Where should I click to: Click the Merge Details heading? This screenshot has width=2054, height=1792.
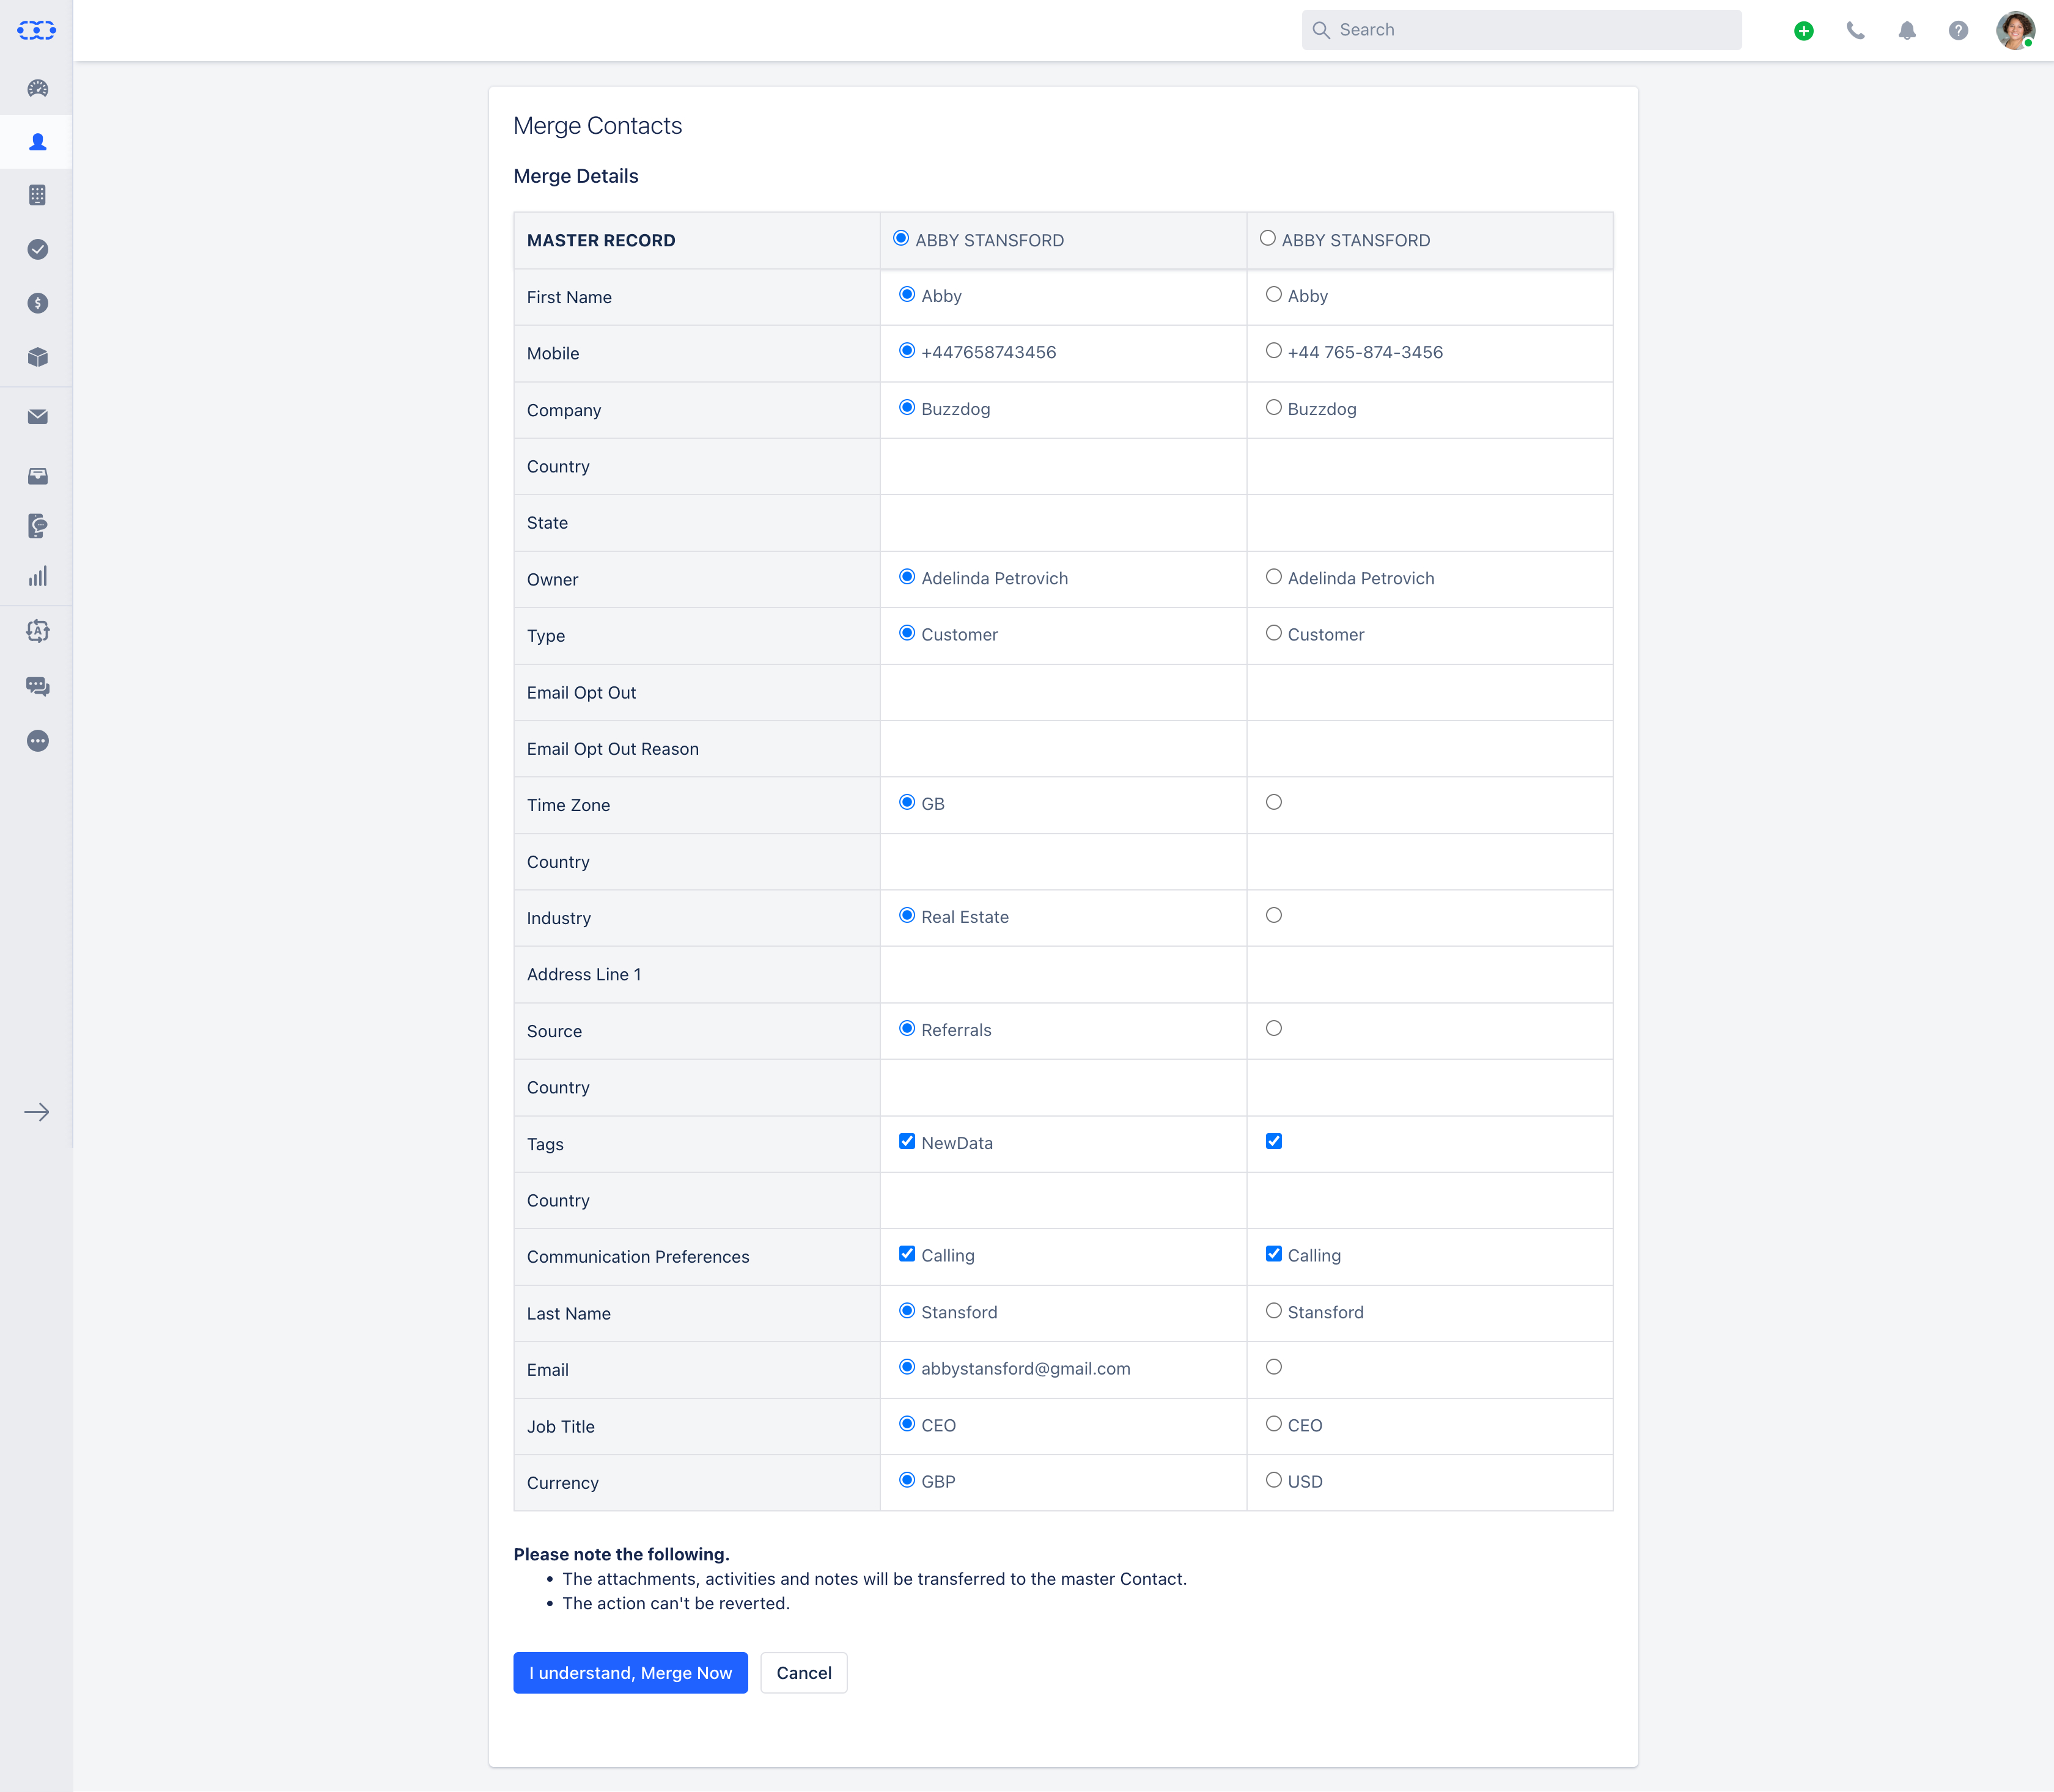pos(576,176)
